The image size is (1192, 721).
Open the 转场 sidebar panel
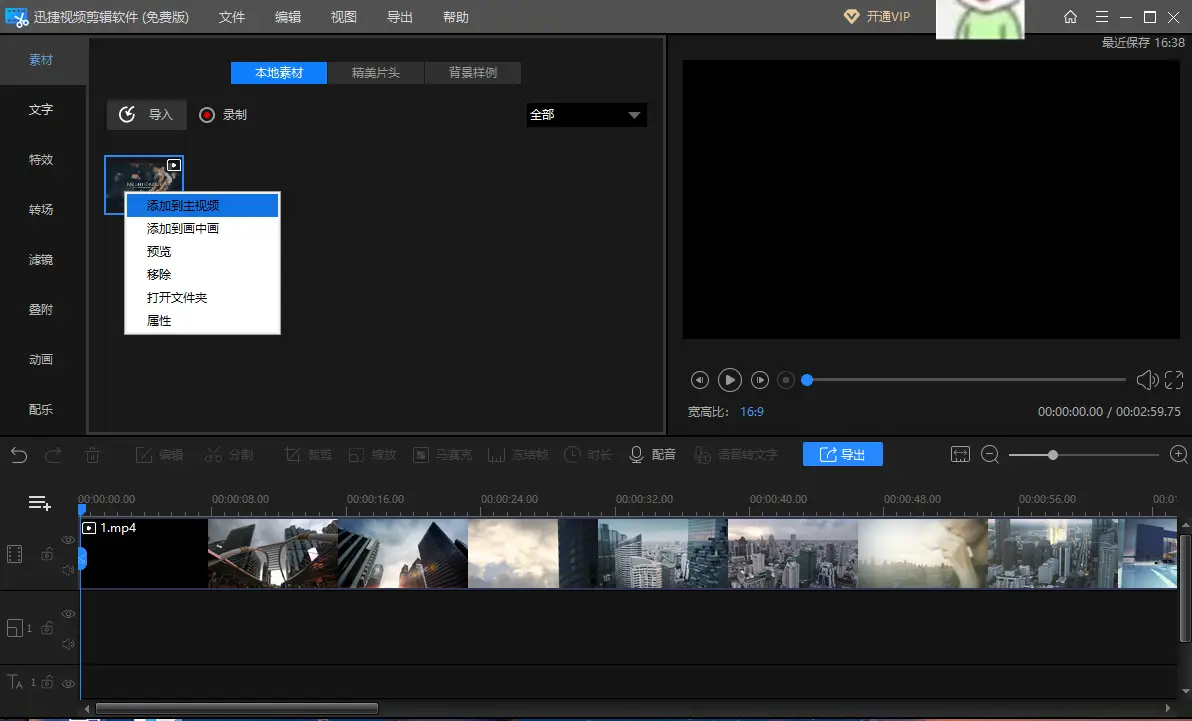[x=41, y=209]
